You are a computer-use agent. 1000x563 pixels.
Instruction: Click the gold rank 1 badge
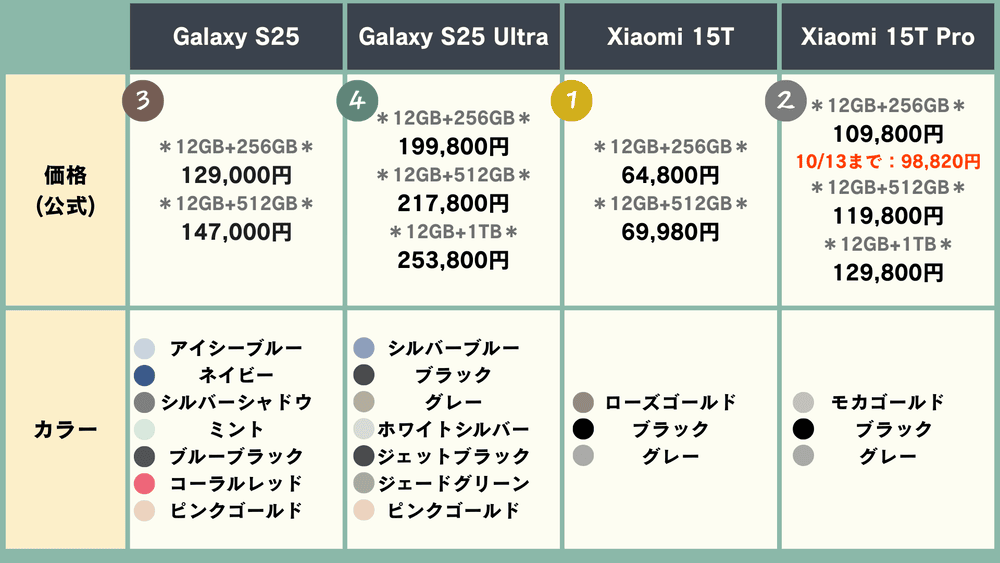pos(572,100)
